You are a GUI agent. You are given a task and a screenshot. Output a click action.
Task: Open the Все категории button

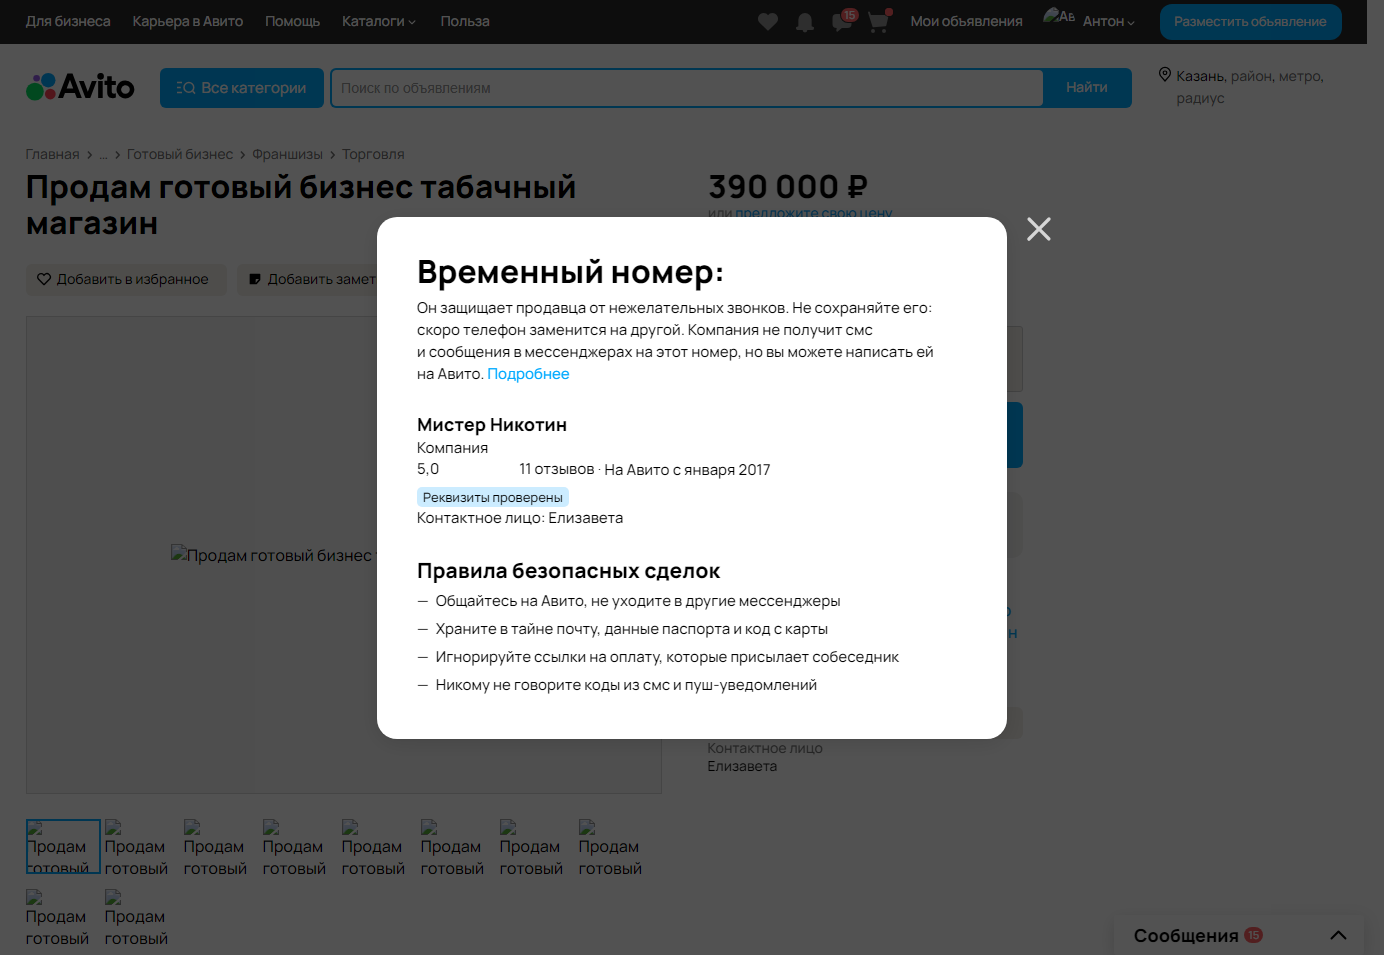242,88
